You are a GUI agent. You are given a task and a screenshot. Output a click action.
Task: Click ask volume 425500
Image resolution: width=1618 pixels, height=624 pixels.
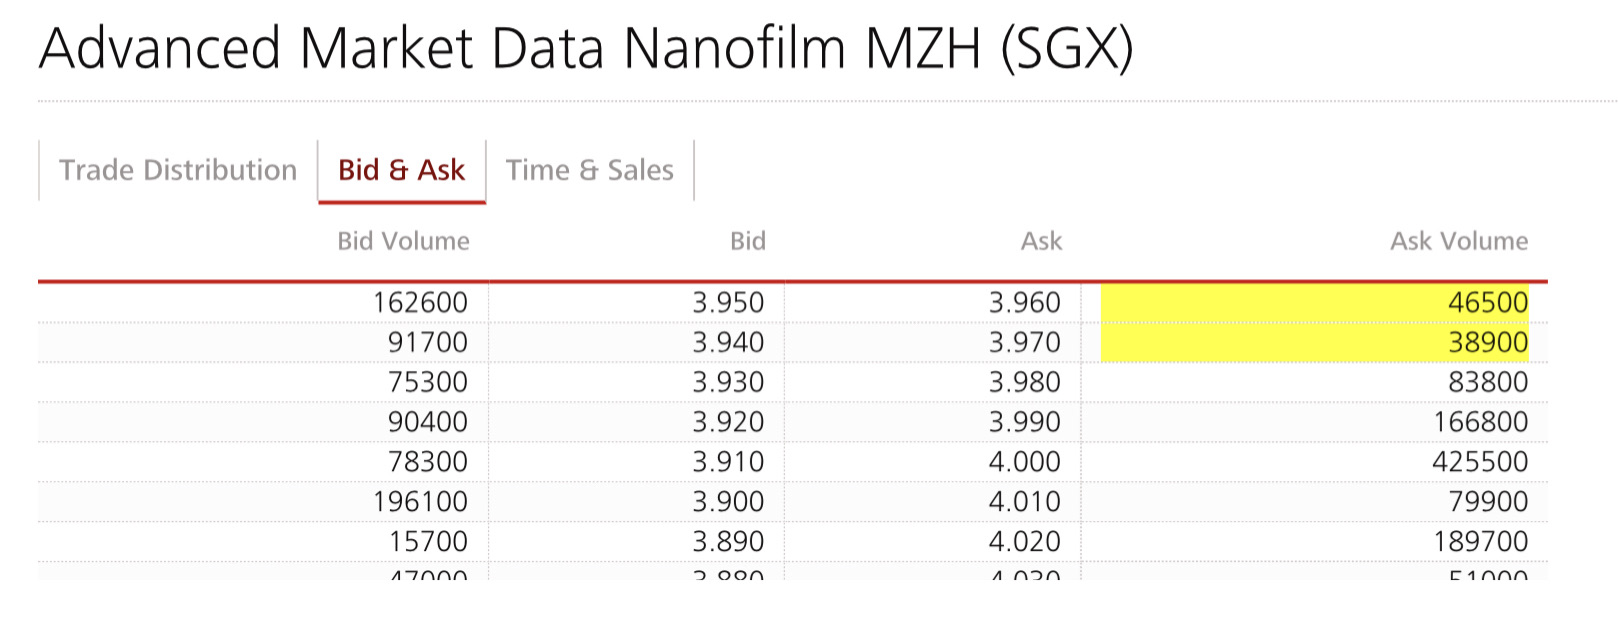[x=1479, y=462]
